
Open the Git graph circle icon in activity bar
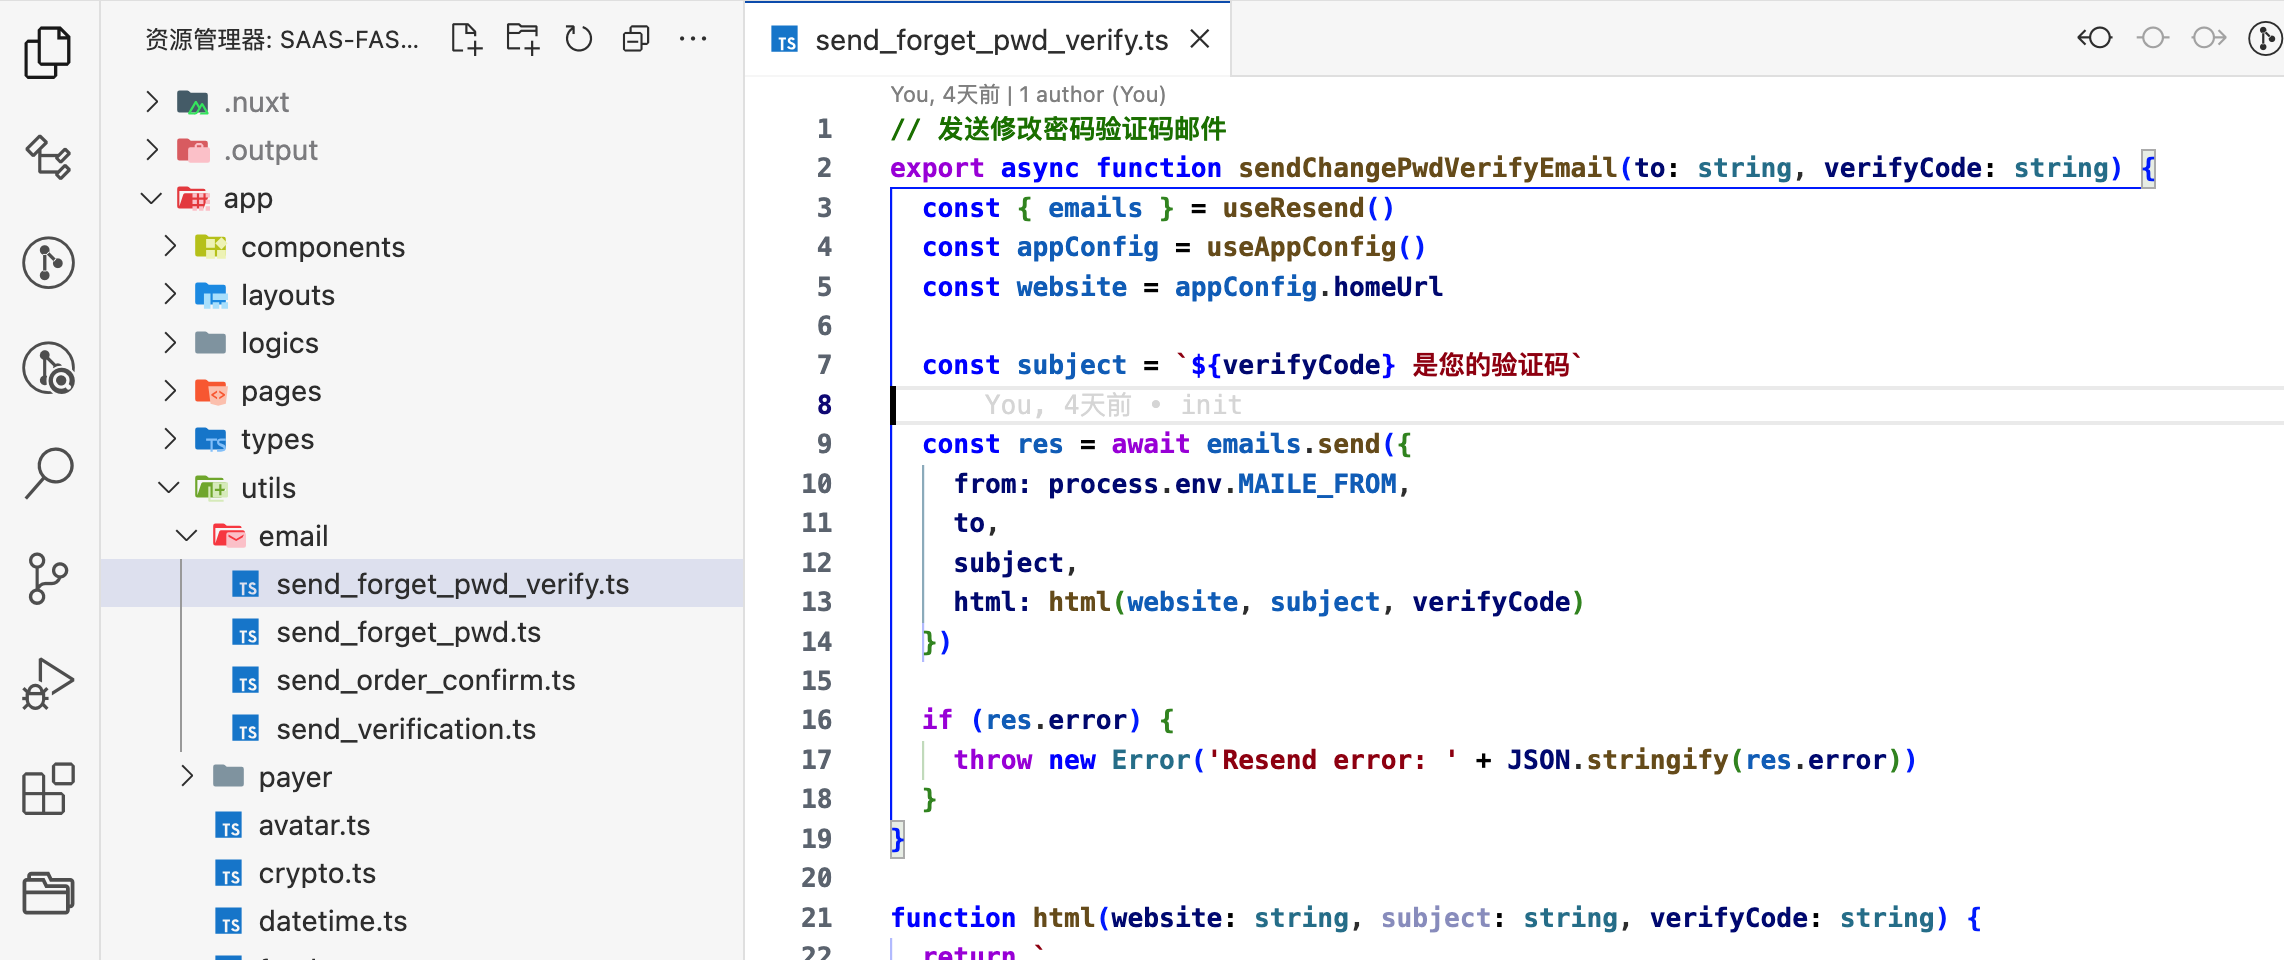point(48,263)
